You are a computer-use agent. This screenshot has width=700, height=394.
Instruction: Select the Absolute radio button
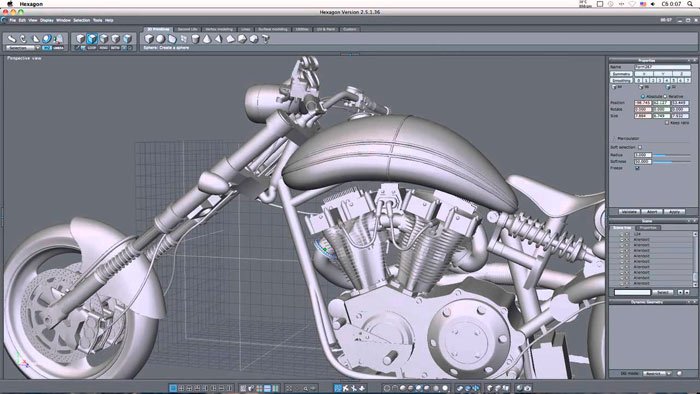pos(643,96)
